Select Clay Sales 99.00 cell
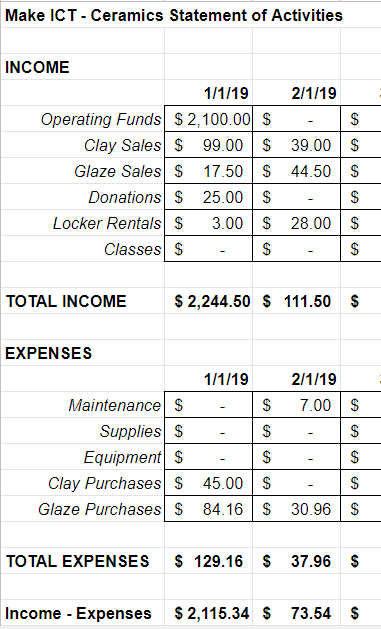The image size is (381, 629). tap(209, 145)
